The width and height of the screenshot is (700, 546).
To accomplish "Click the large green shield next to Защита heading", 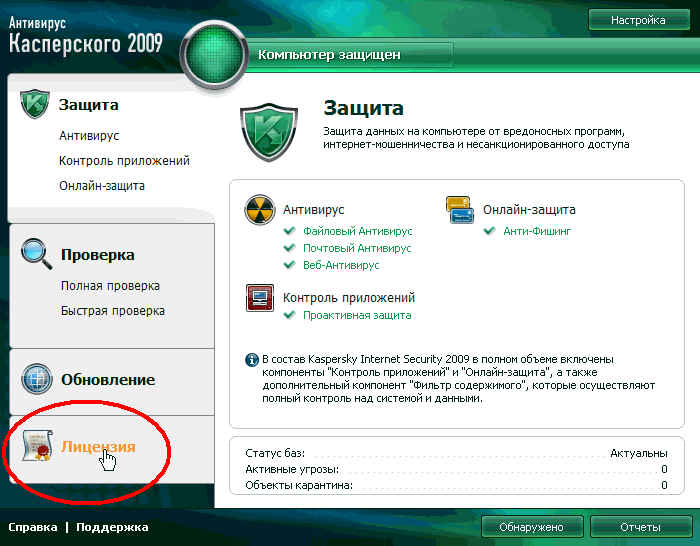I will click(269, 132).
